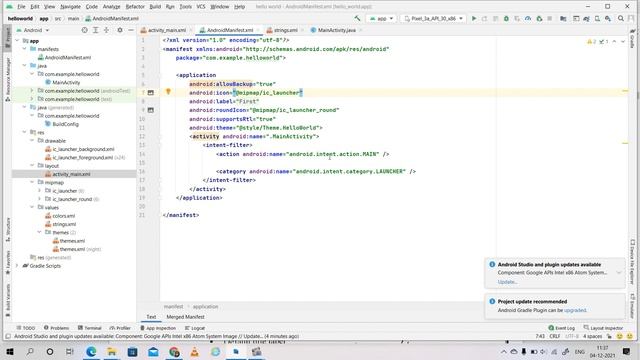640x360 pixels.
Task: Click Select Opened File target icon in Project panel
Action: [x=84, y=30]
